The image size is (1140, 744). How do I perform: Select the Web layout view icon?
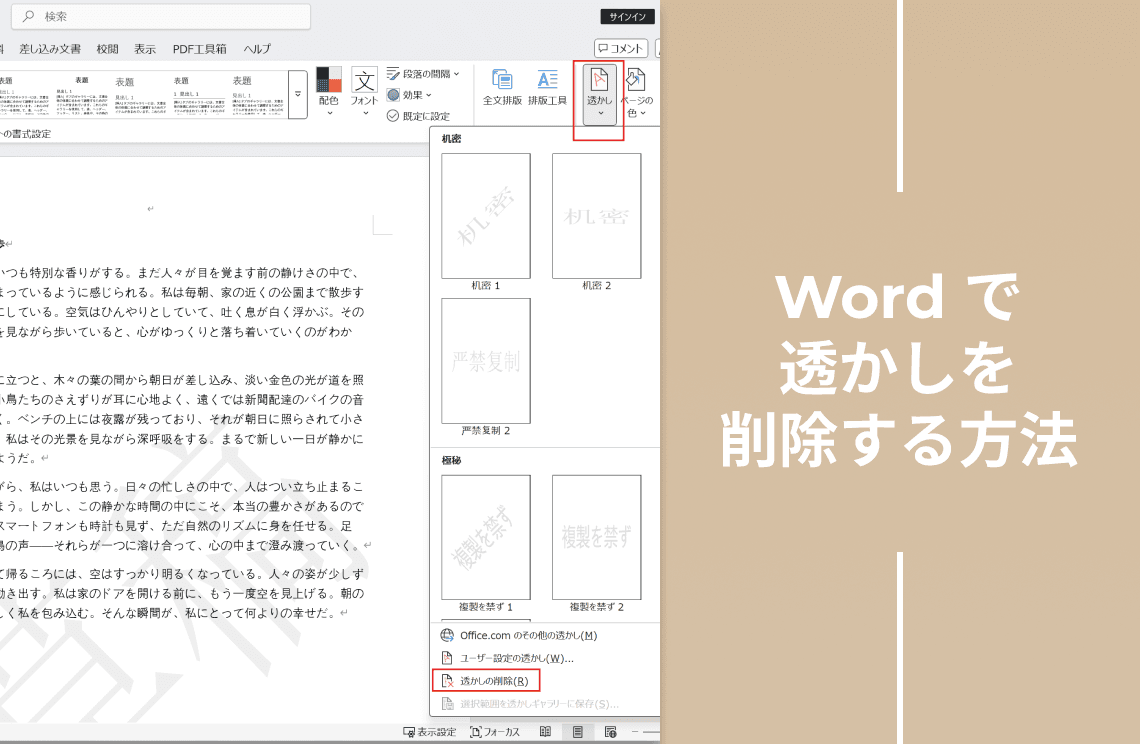pos(610,732)
